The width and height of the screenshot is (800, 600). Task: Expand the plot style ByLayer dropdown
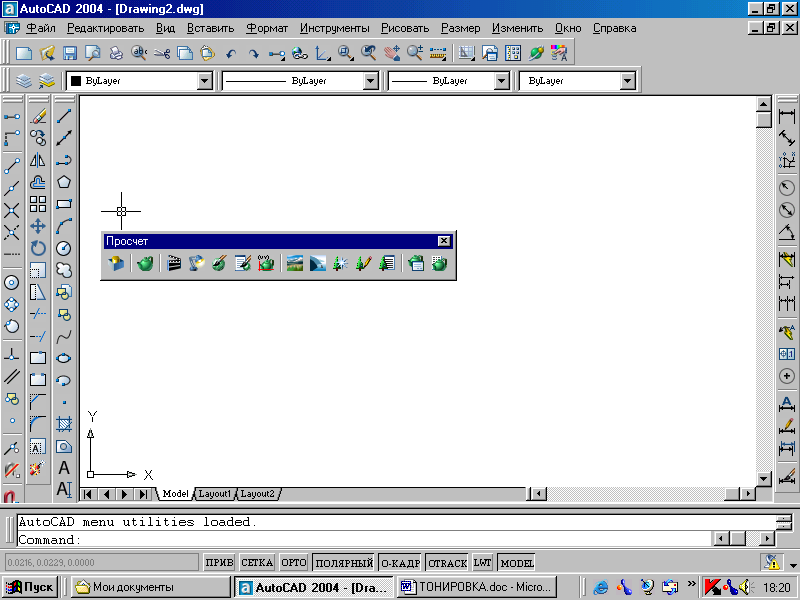pos(628,81)
